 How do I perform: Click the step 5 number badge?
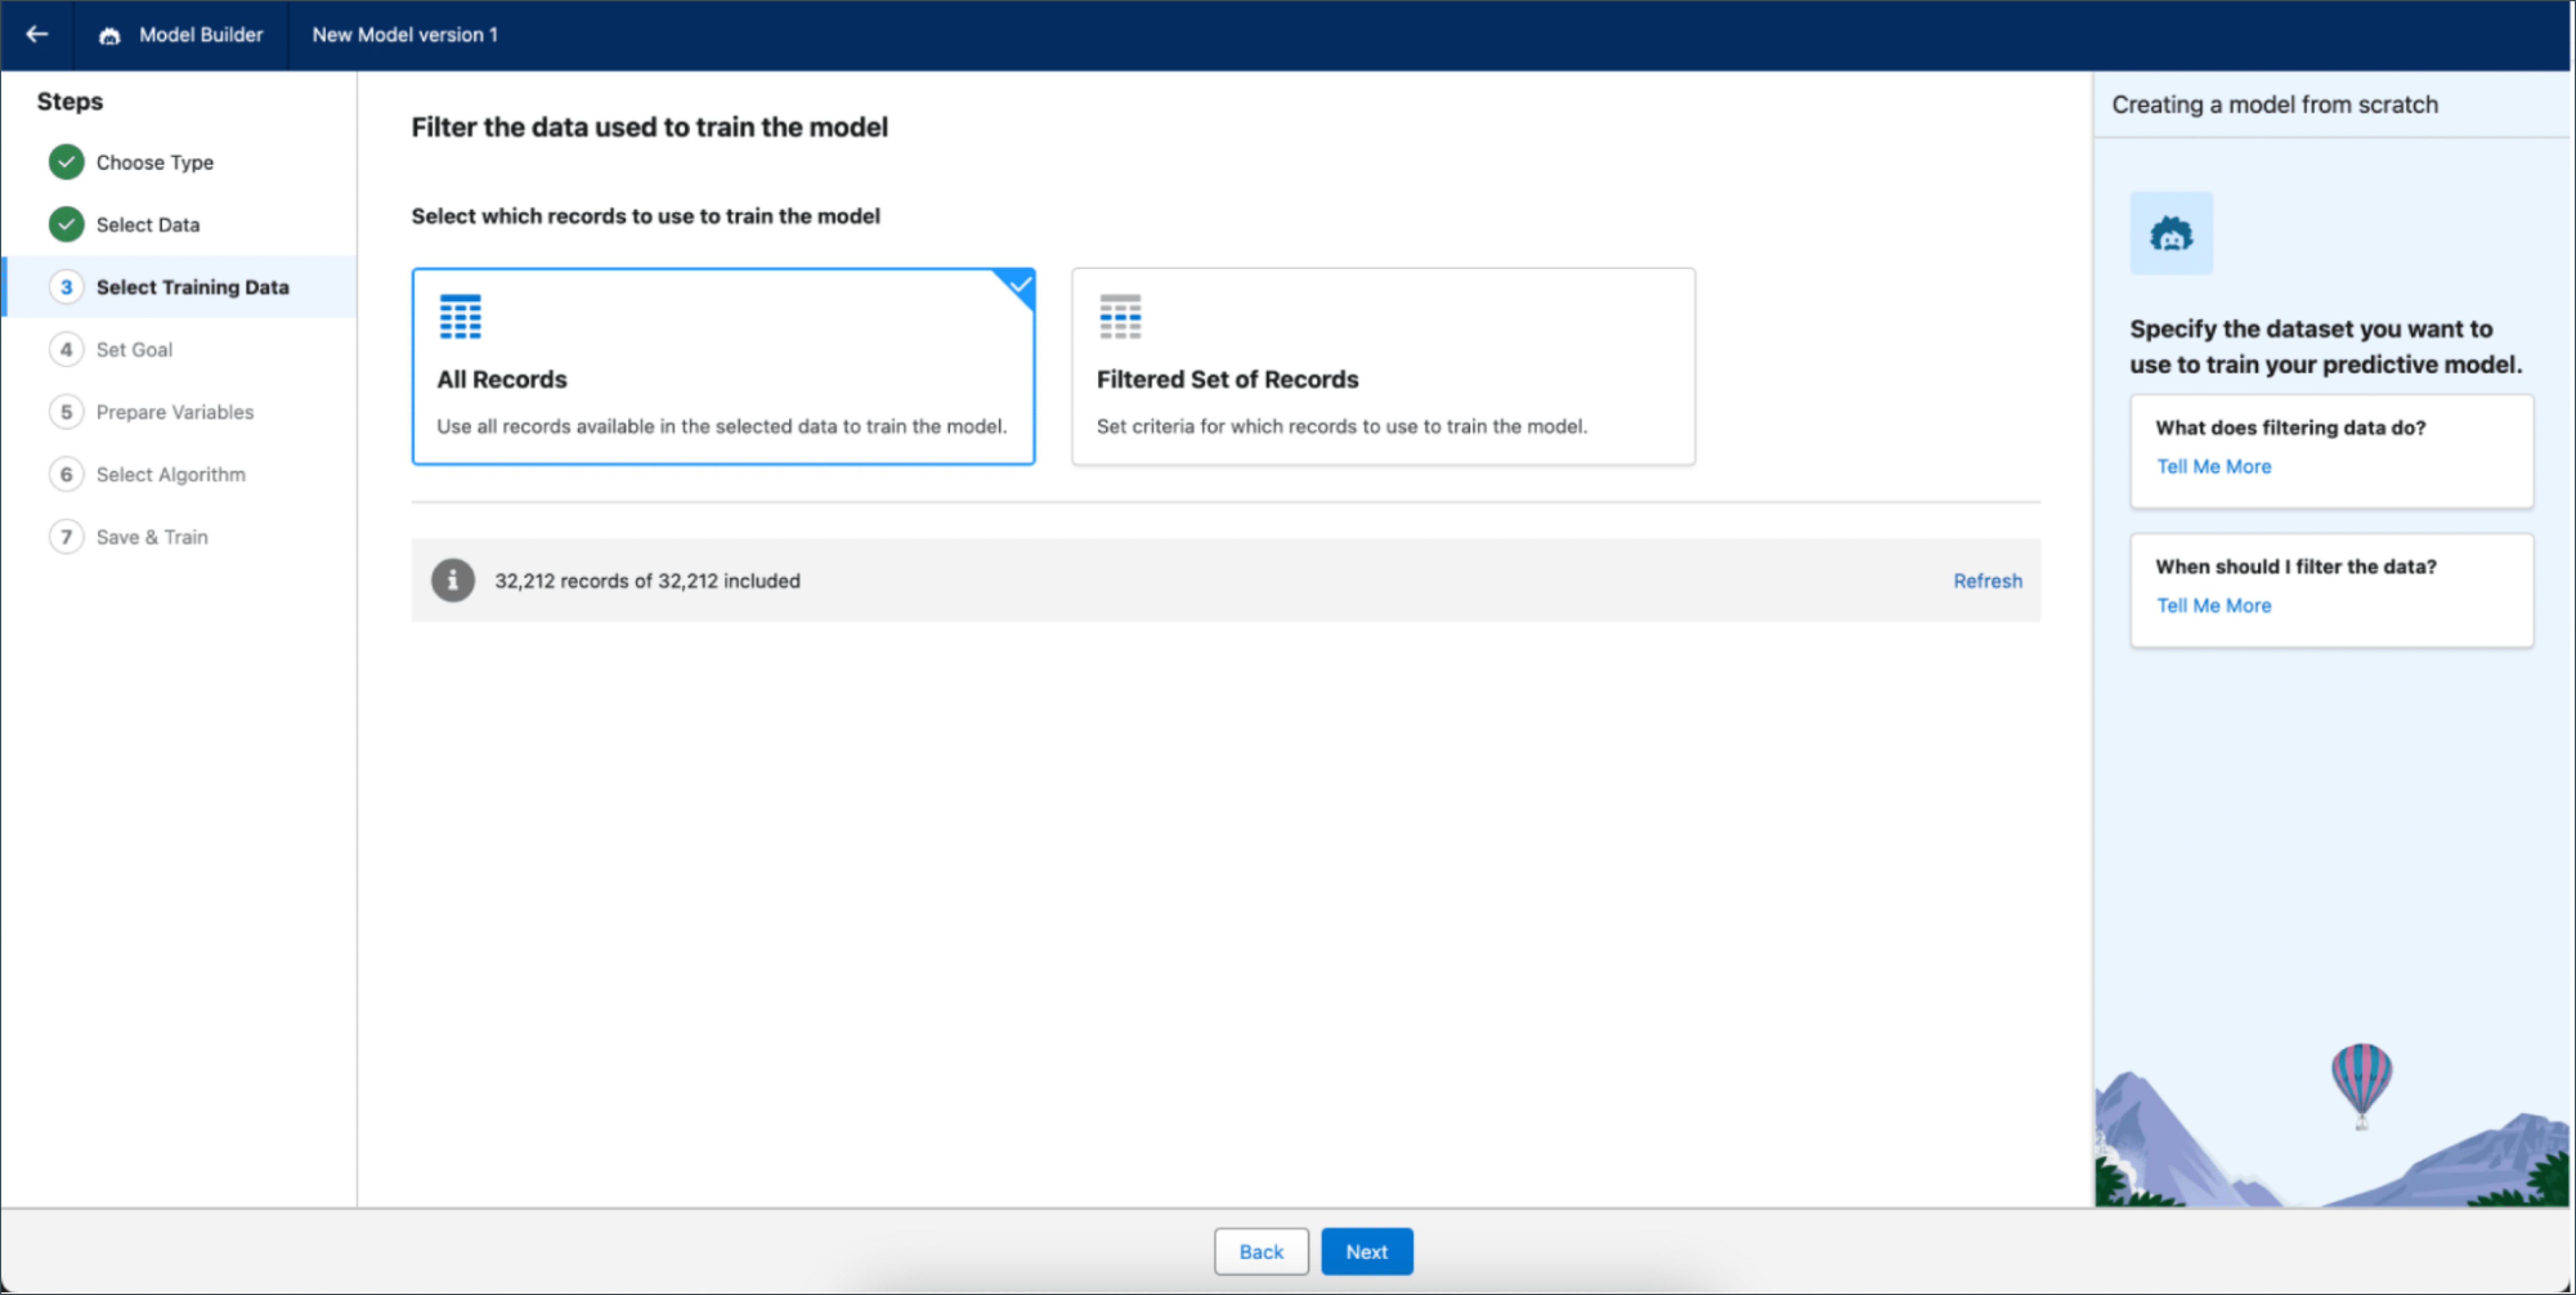(66, 412)
